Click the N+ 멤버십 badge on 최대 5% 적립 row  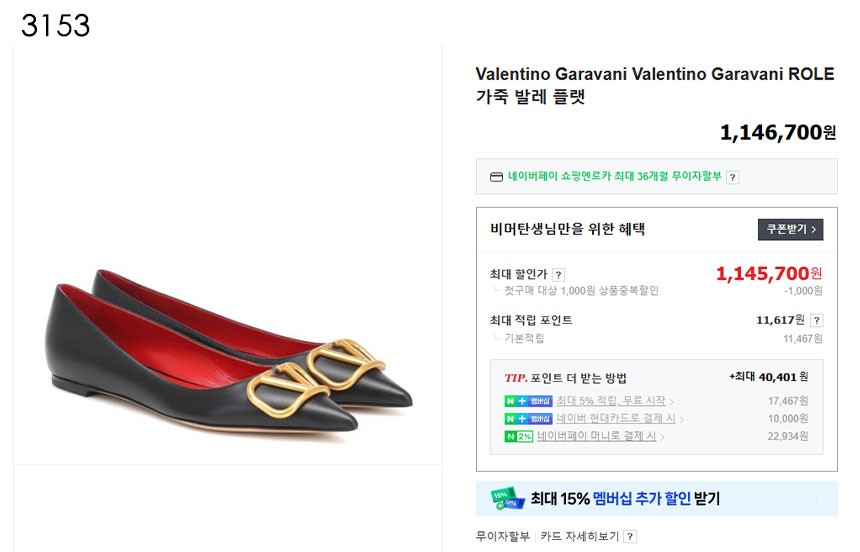(528, 401)
